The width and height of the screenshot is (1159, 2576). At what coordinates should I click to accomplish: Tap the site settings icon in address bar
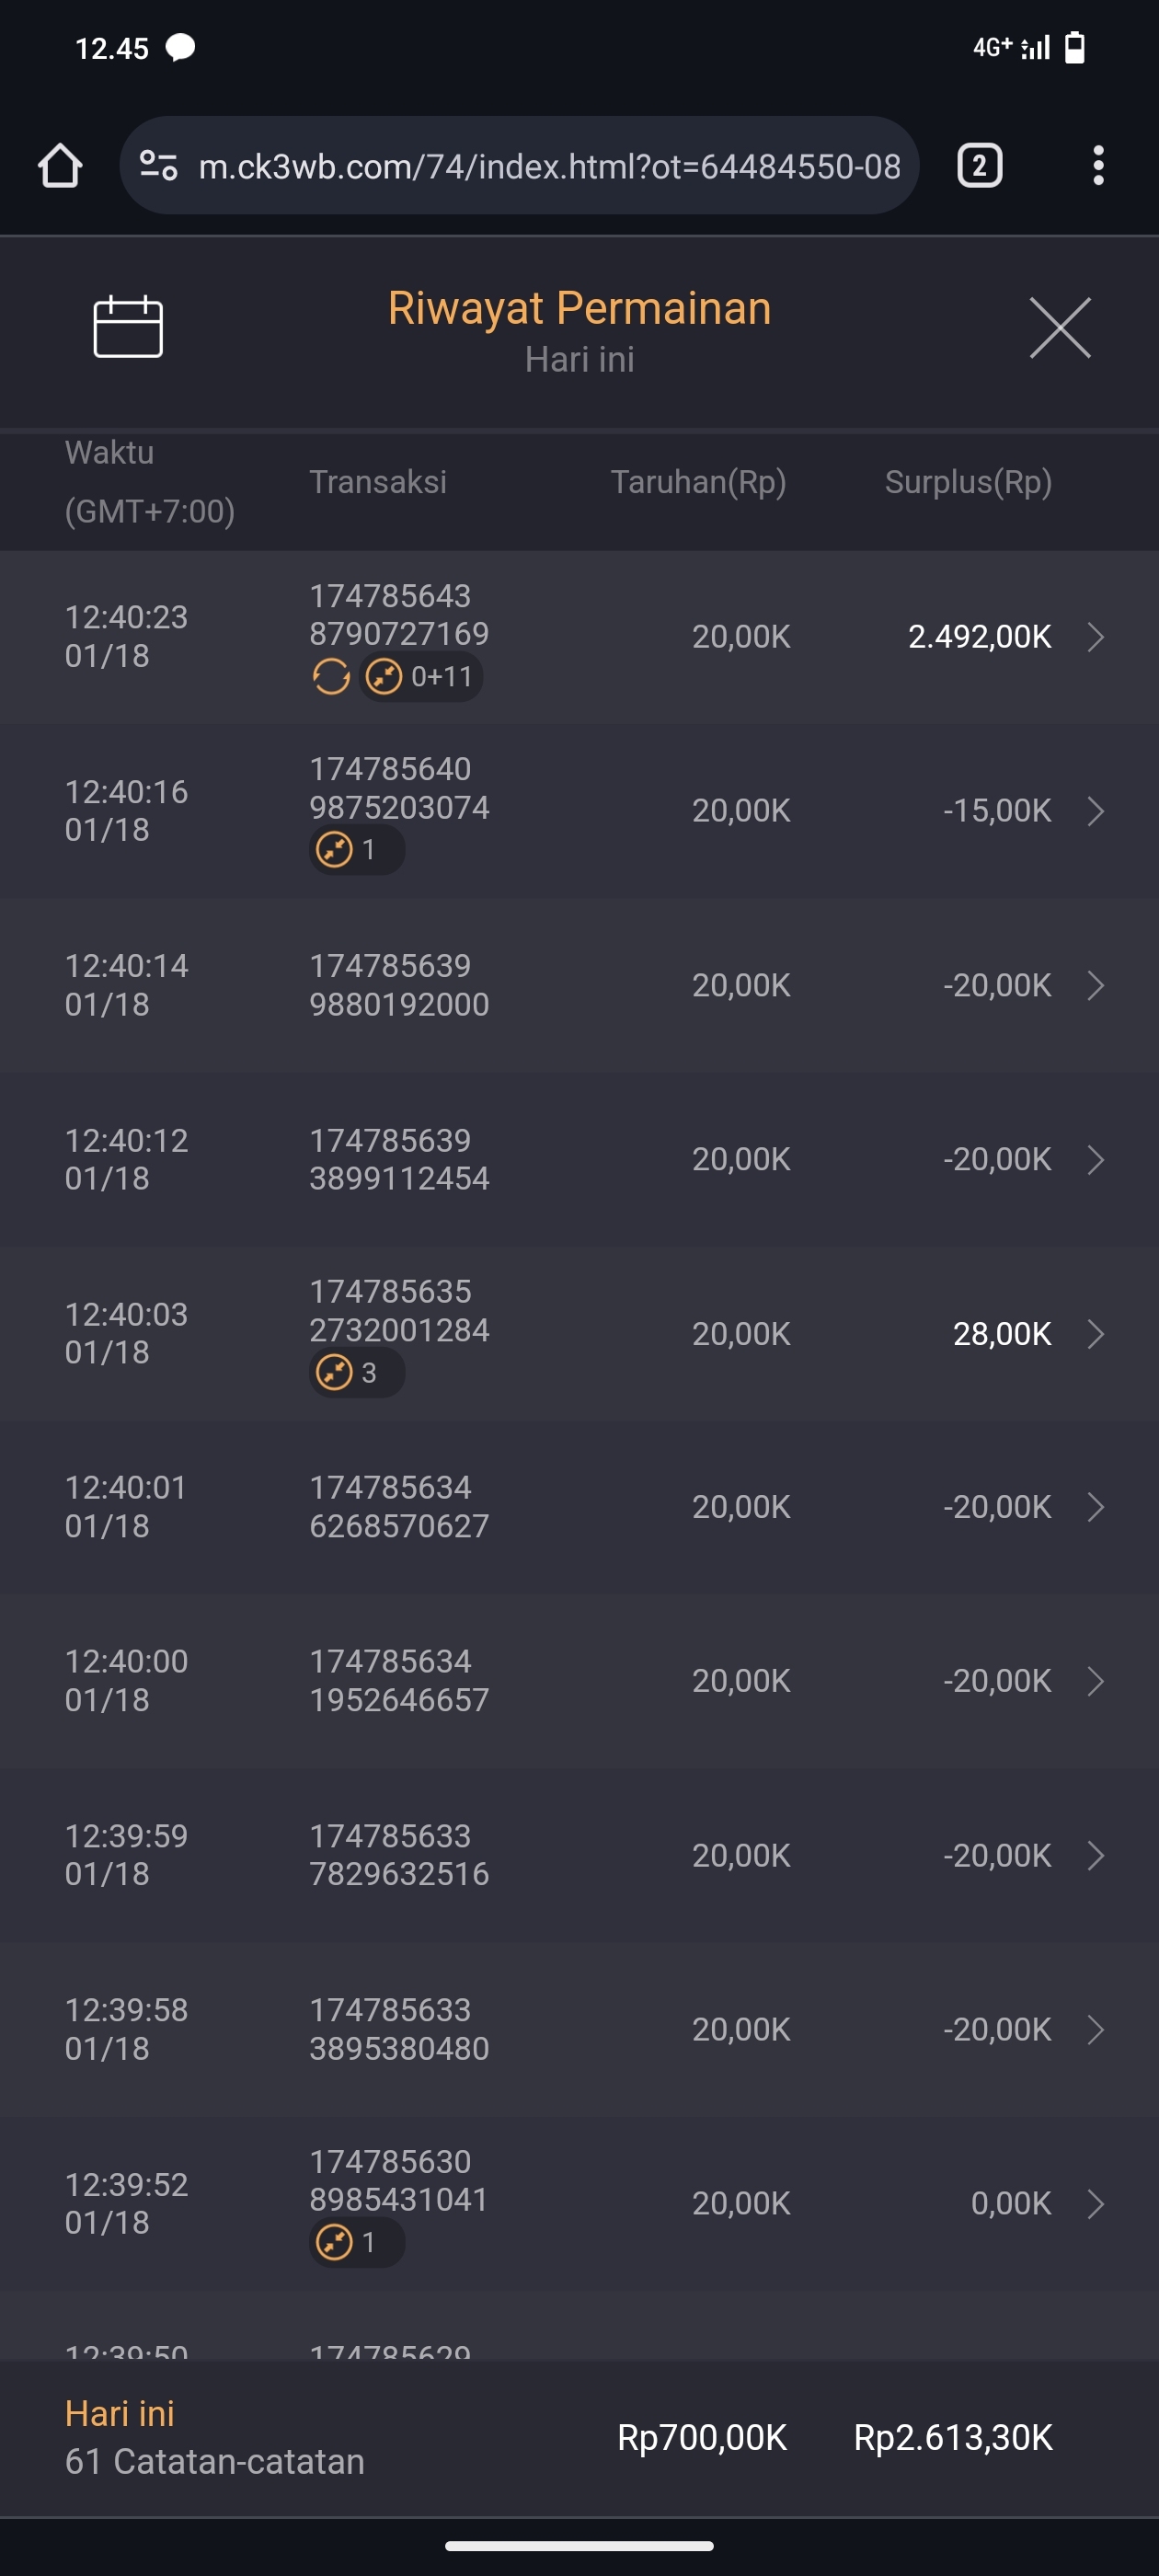[x=159, y=166]
